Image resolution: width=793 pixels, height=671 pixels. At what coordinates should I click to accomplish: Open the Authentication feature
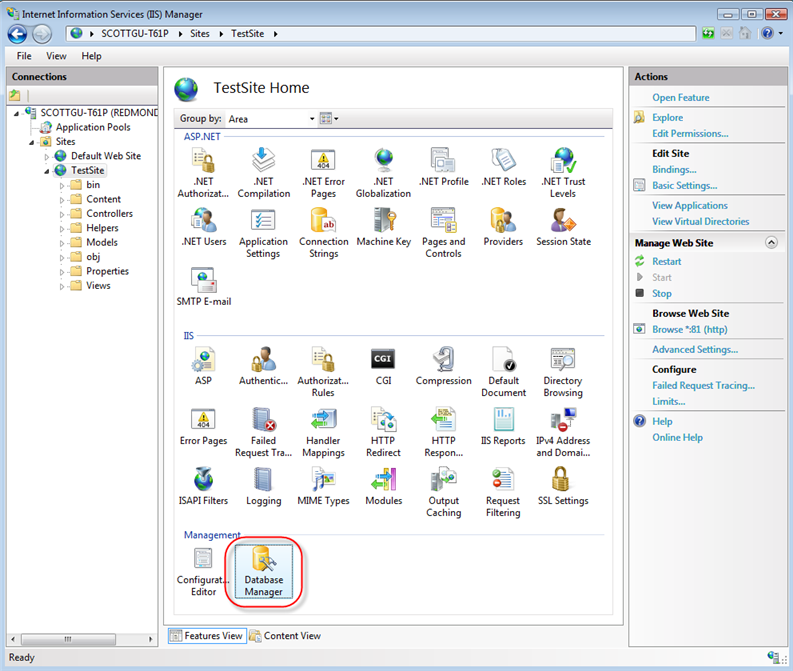[x=263, y=366]
